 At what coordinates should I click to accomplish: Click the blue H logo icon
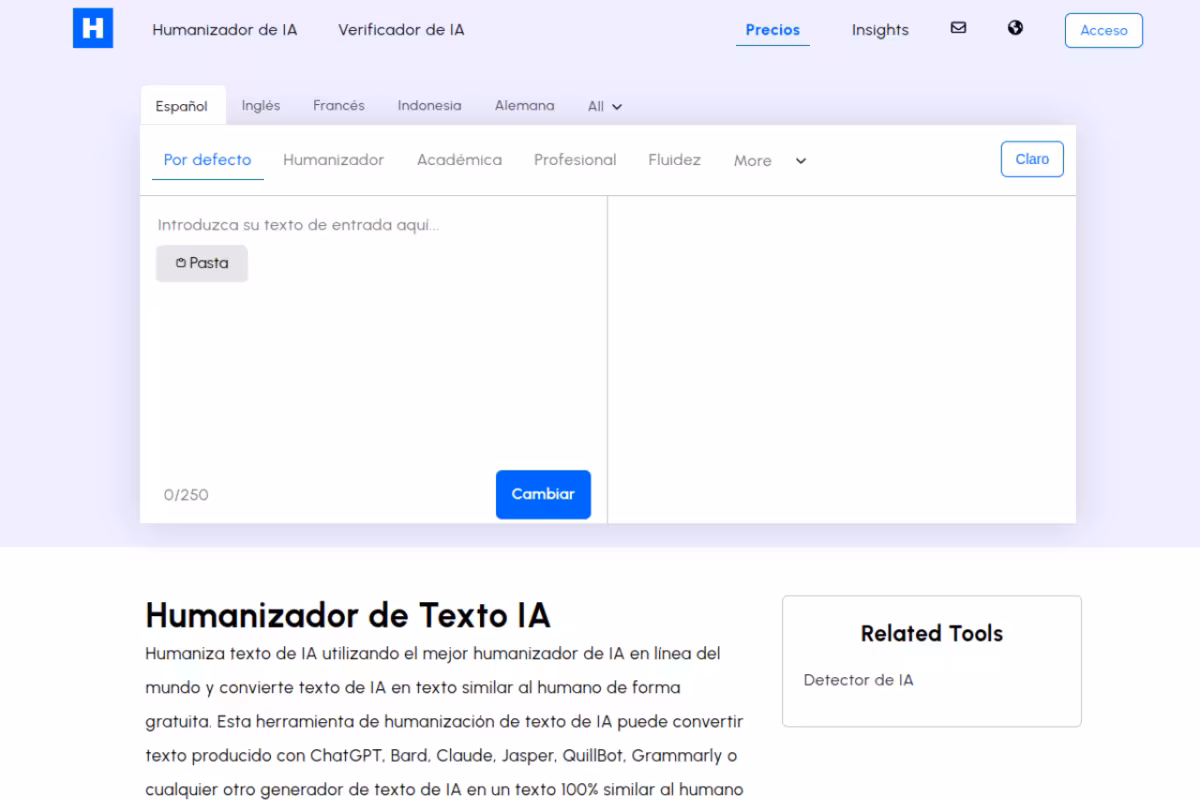[x=93, y=28]
